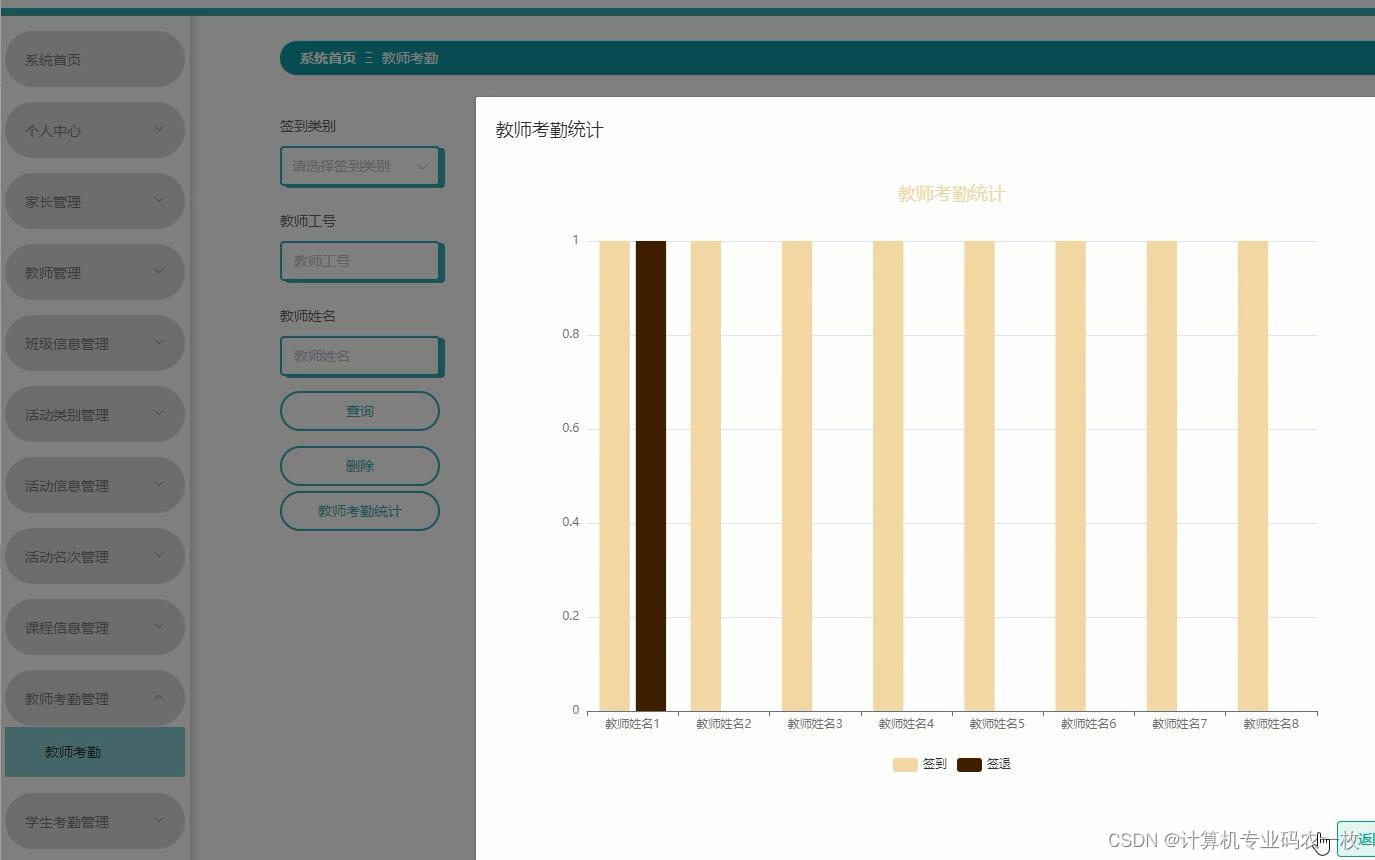Viewport: 1375px width, 860px height.
Task: Click the 签到 bar for 教师姓名1
Action: coord(615,476)
